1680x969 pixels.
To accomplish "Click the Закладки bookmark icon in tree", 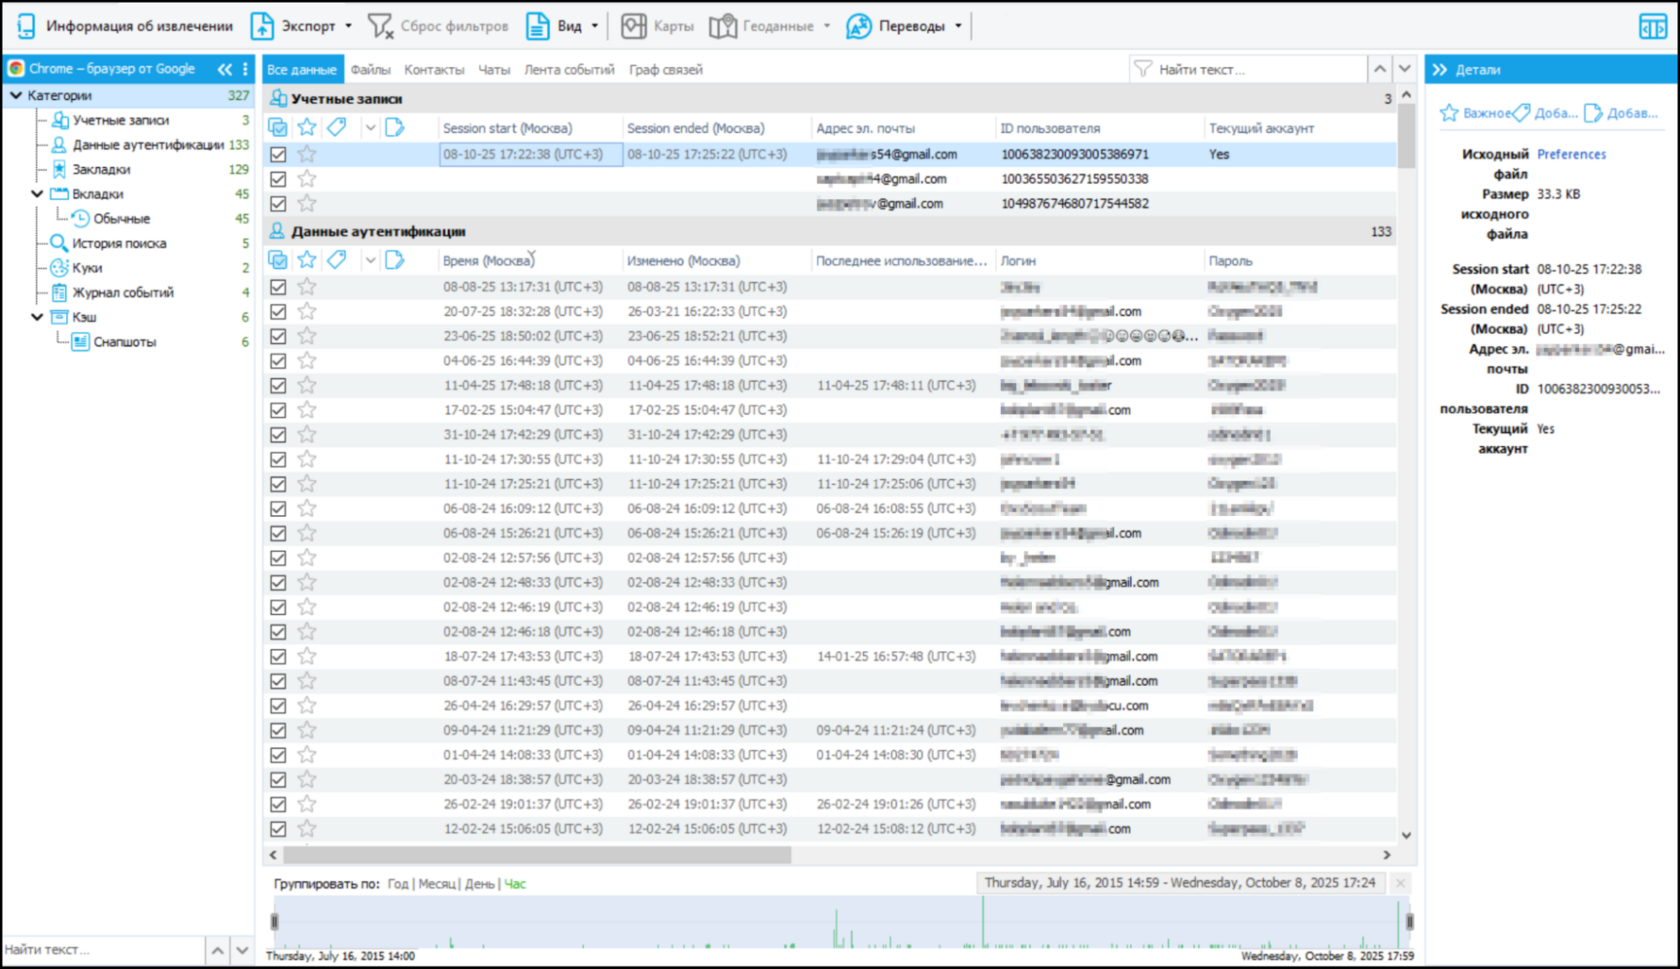I will point(59,169).
